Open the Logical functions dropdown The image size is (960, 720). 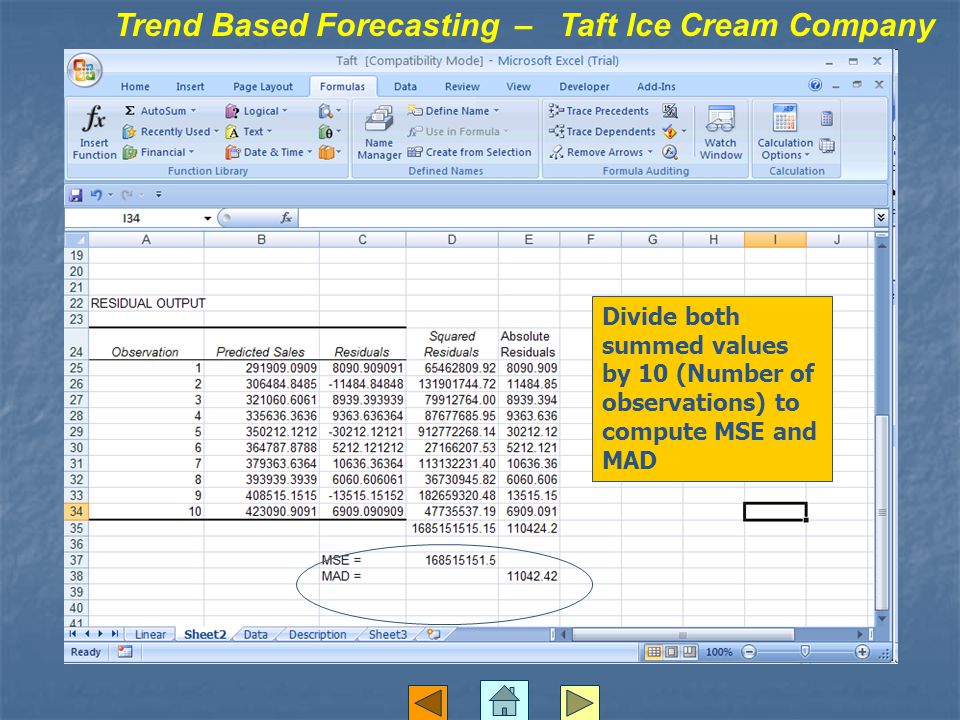click(x=257, y=111)
